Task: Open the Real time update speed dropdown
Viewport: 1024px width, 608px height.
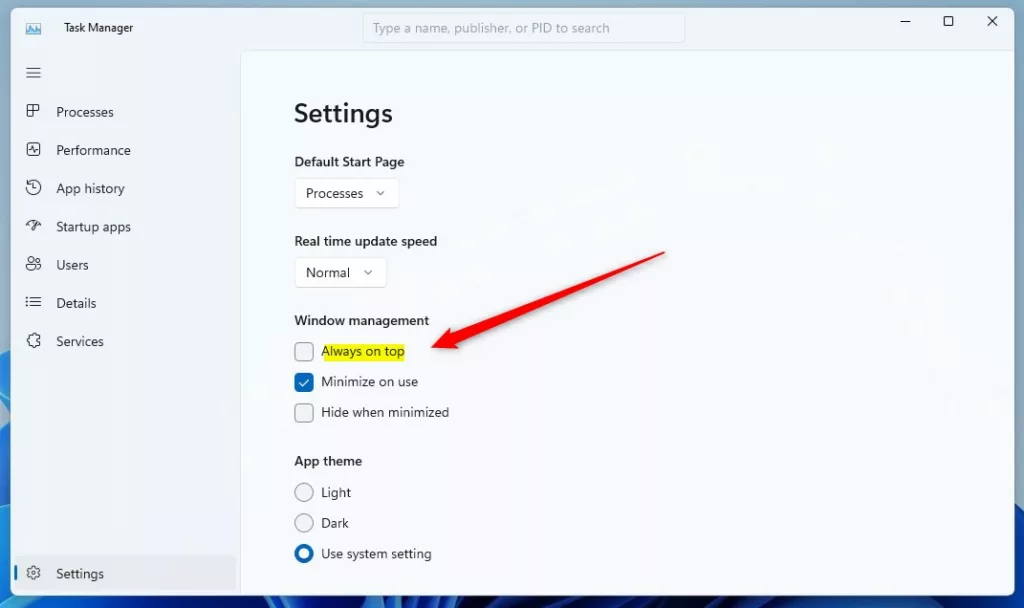Action: pos(340,272)
